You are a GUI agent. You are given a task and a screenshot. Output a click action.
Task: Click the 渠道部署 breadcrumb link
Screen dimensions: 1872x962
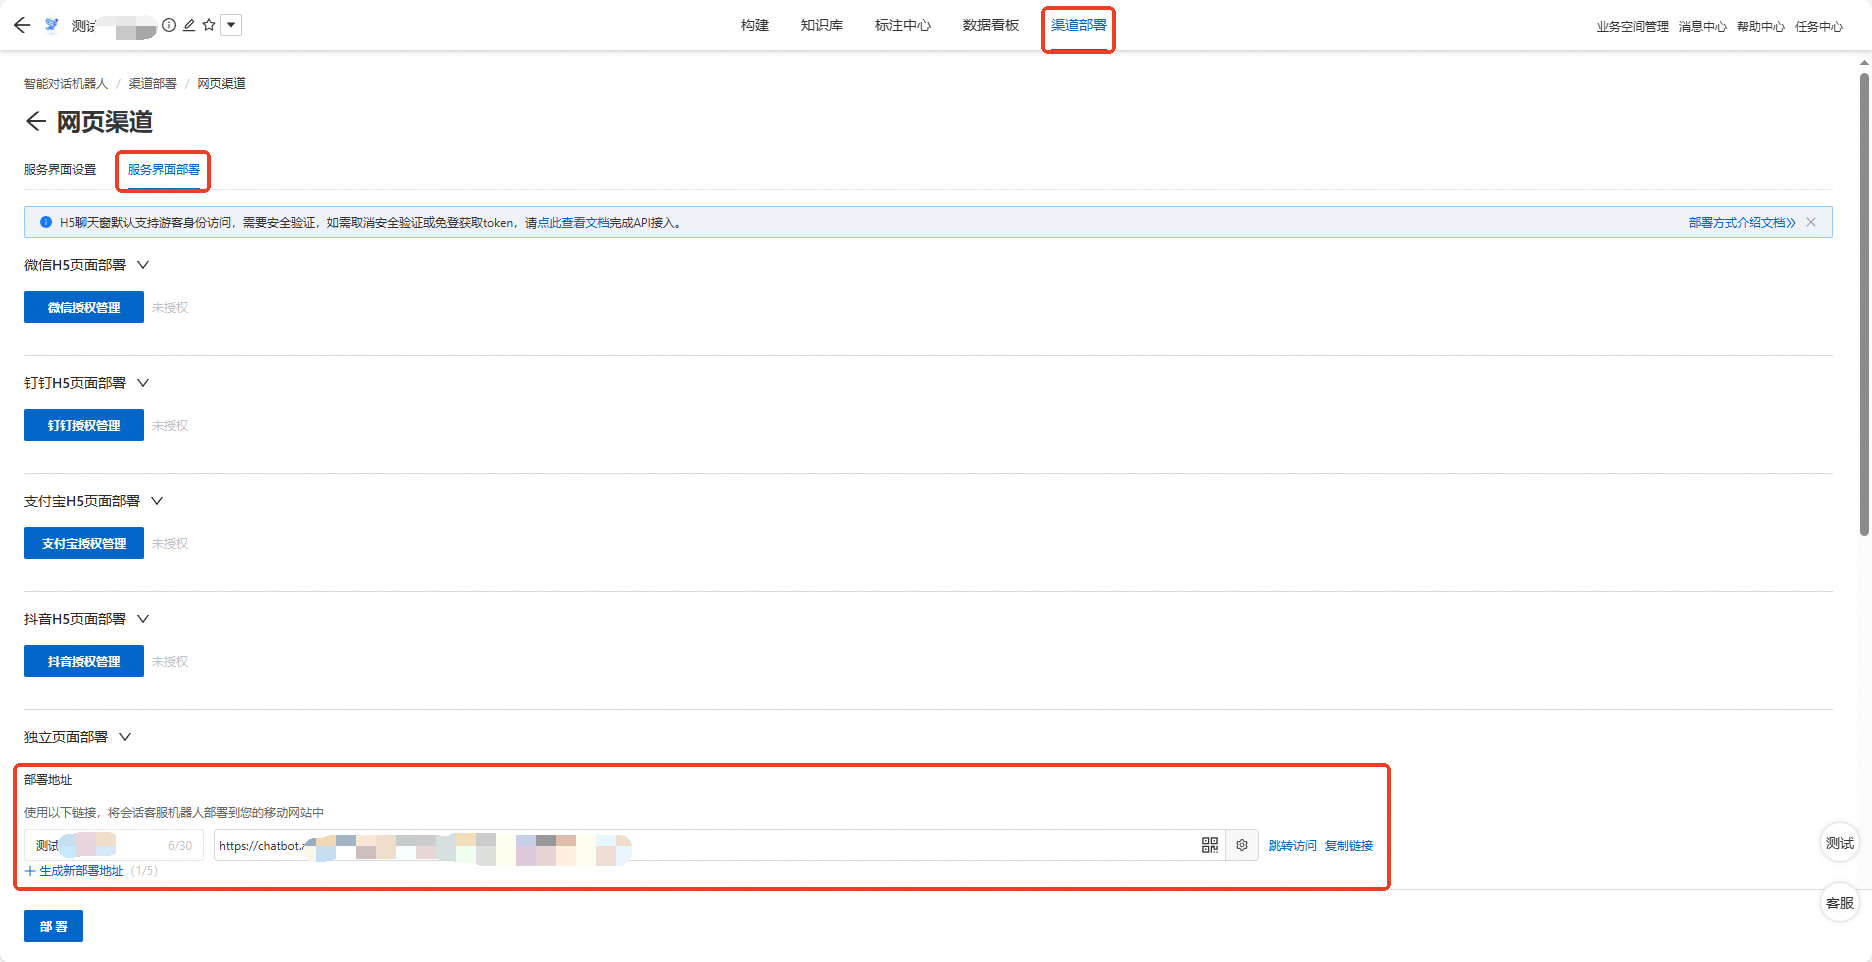coord(153,83)
